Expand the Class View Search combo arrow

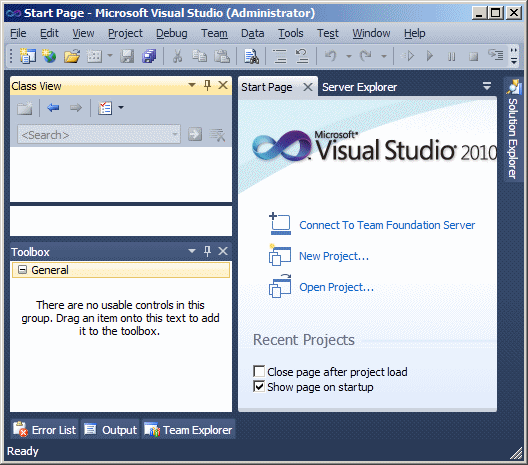pos(175,135)
